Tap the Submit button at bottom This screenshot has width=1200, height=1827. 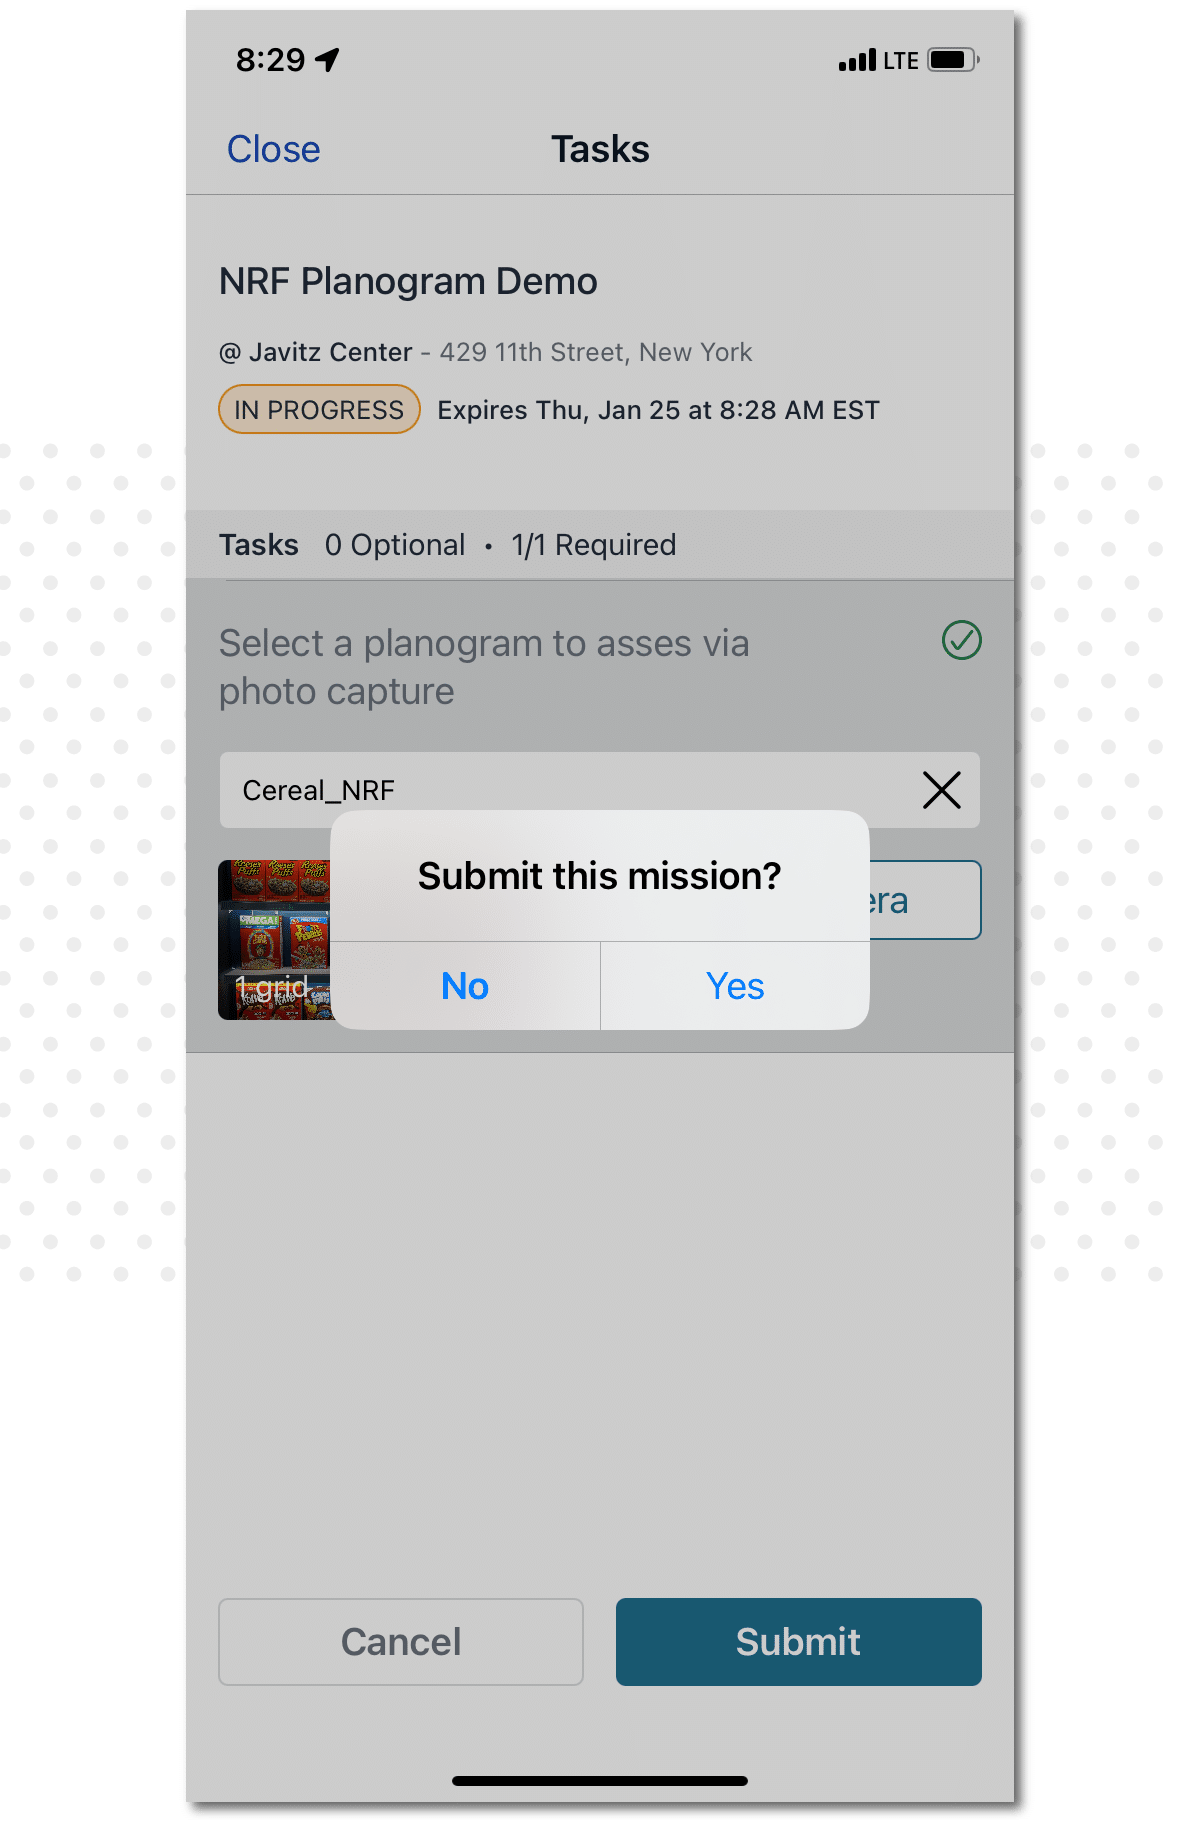[798, 1641]
